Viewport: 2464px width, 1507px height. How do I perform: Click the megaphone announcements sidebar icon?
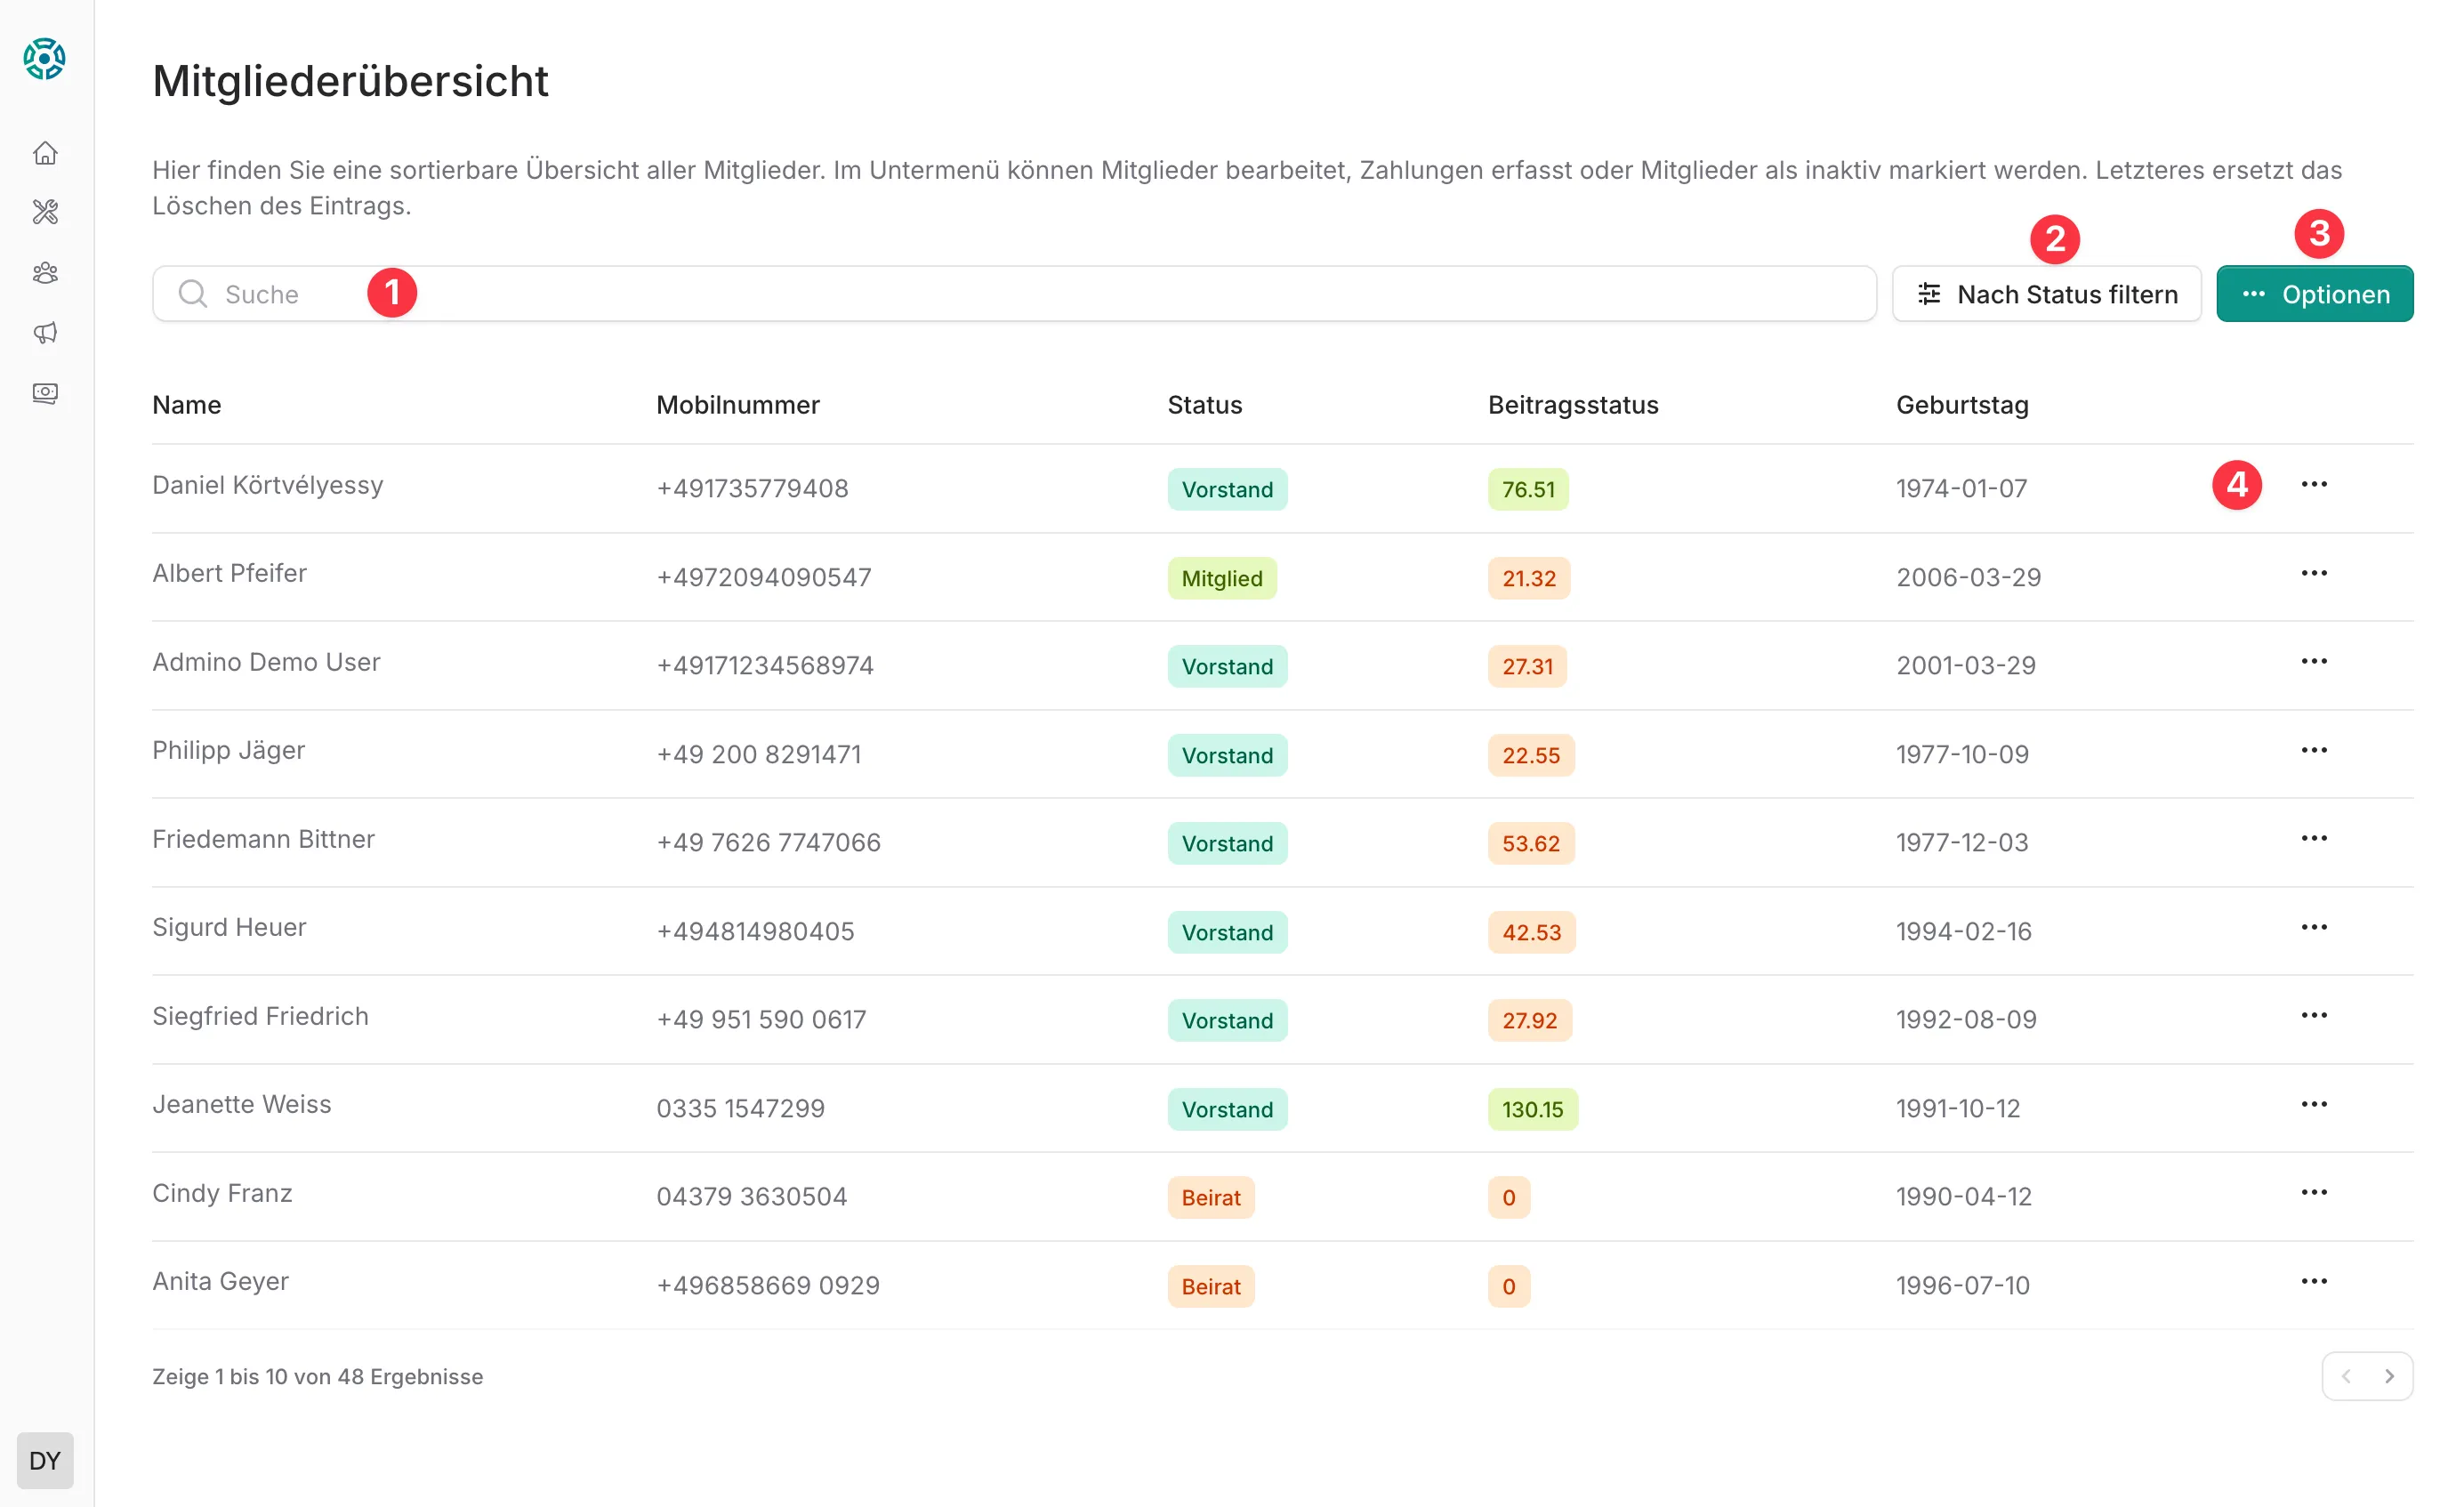45,333
